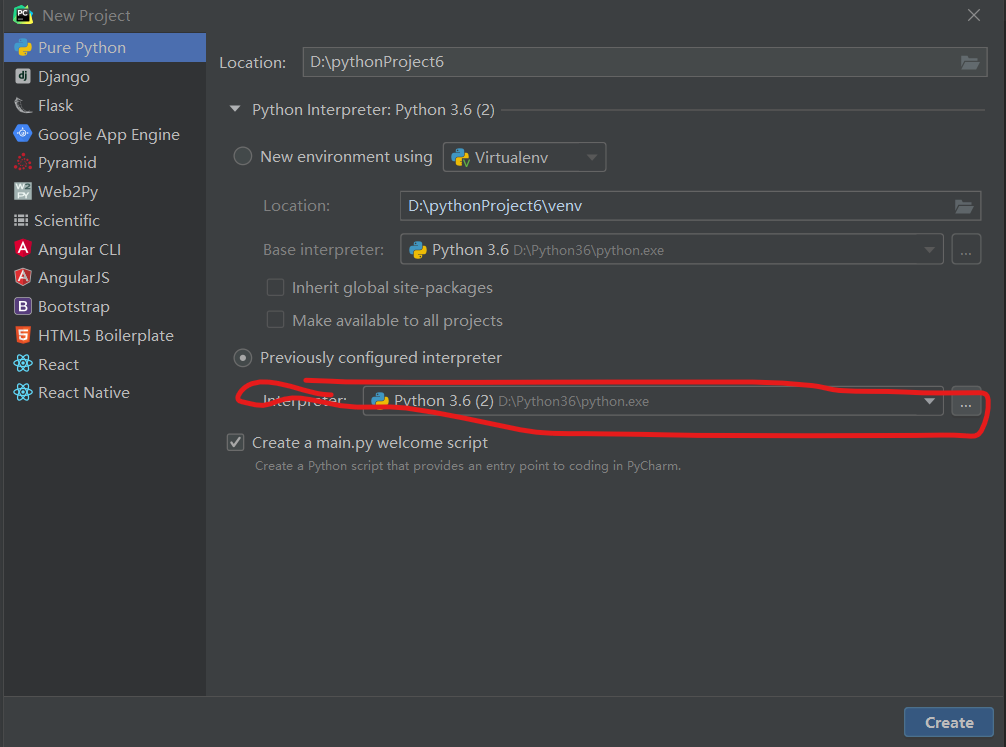Click the ellipsis button beside Base interpreter
The height and width of the screenshot is (747, 1006).
tap(966, 250)
